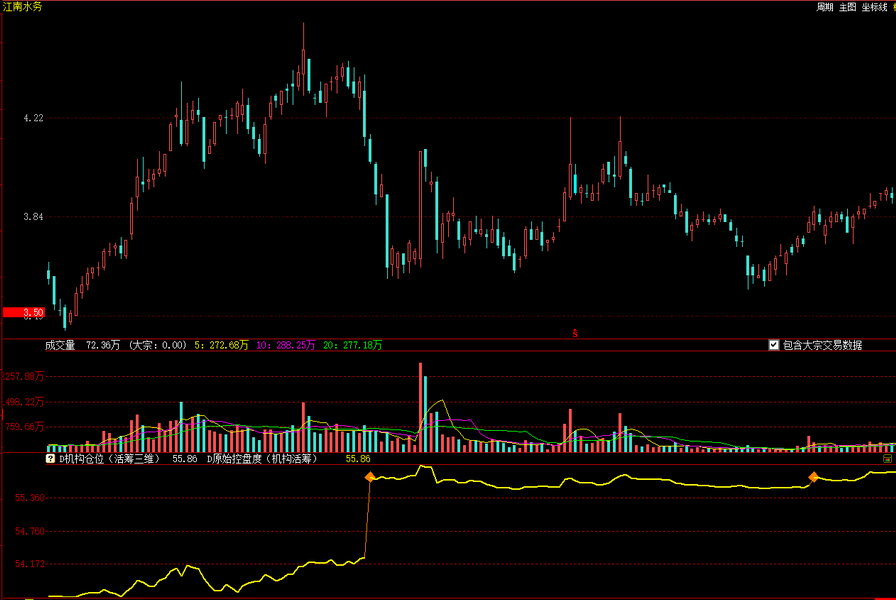Click the first orange diamond marker on the indicator line
Viewport: 896px width, 600px height.
(370, 477)
